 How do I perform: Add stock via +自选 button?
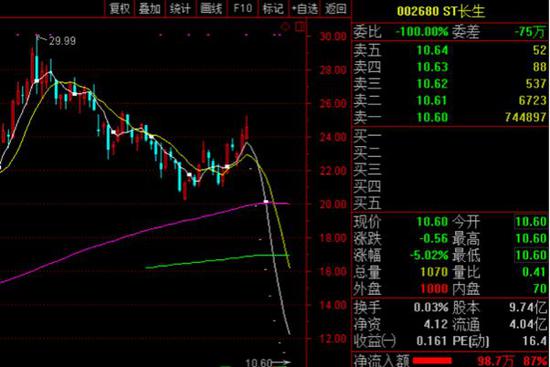coord(305,8)
